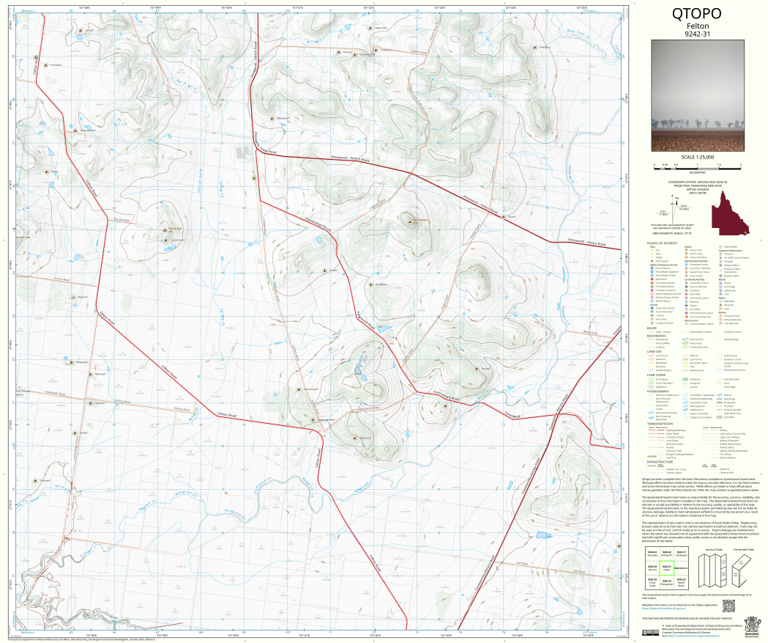Click the adjoining sheets index grid

667,568
